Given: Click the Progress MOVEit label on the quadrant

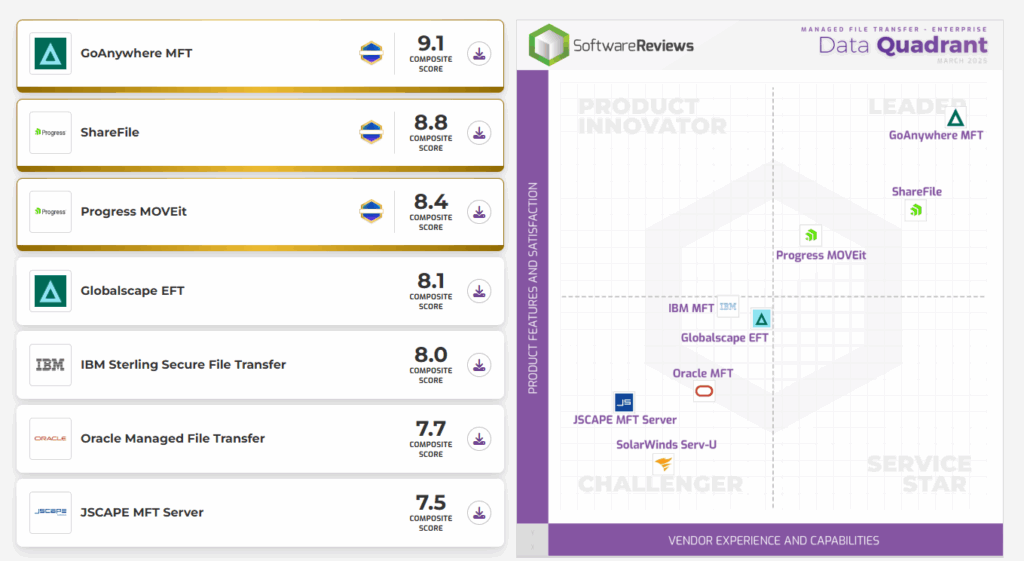Looking at the screenshot, I should (821, 255).
